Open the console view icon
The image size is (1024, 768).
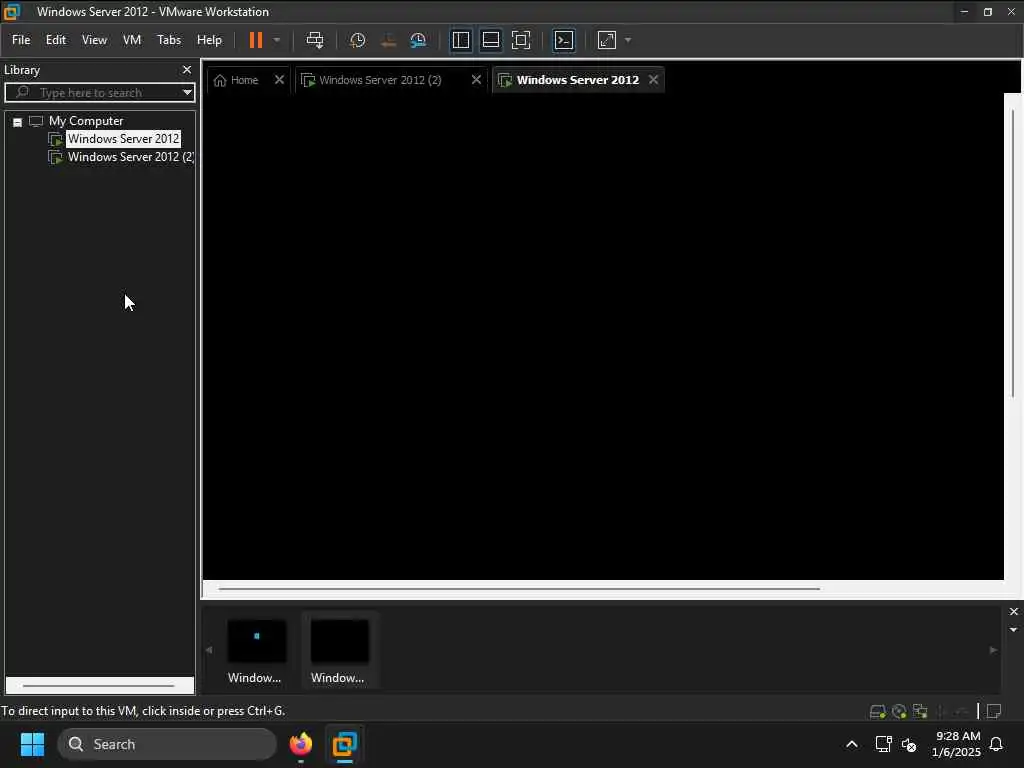(564, 40)
